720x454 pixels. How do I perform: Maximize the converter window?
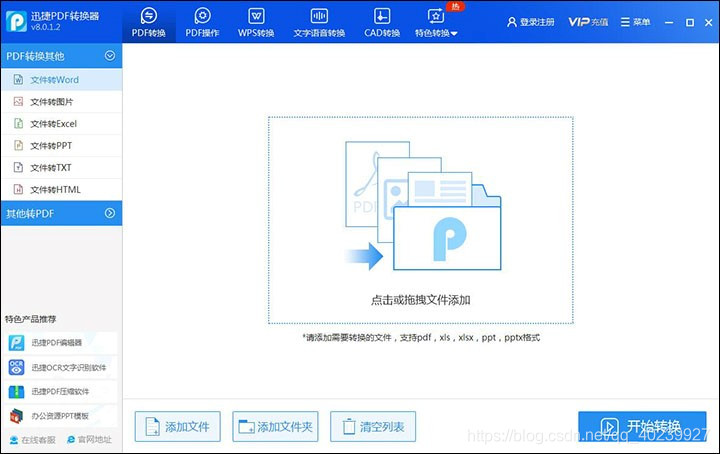pos(690,22)
